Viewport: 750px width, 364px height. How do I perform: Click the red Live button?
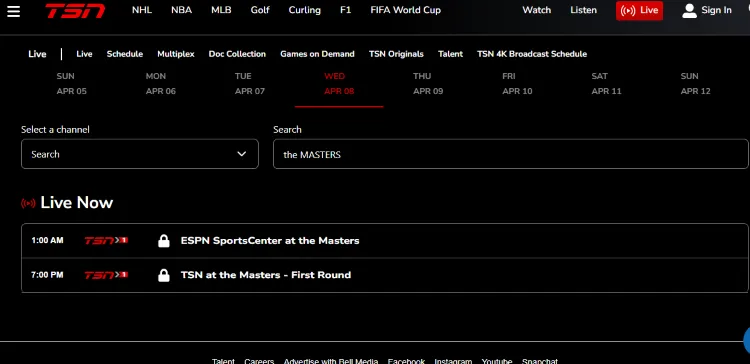point(640,11)
